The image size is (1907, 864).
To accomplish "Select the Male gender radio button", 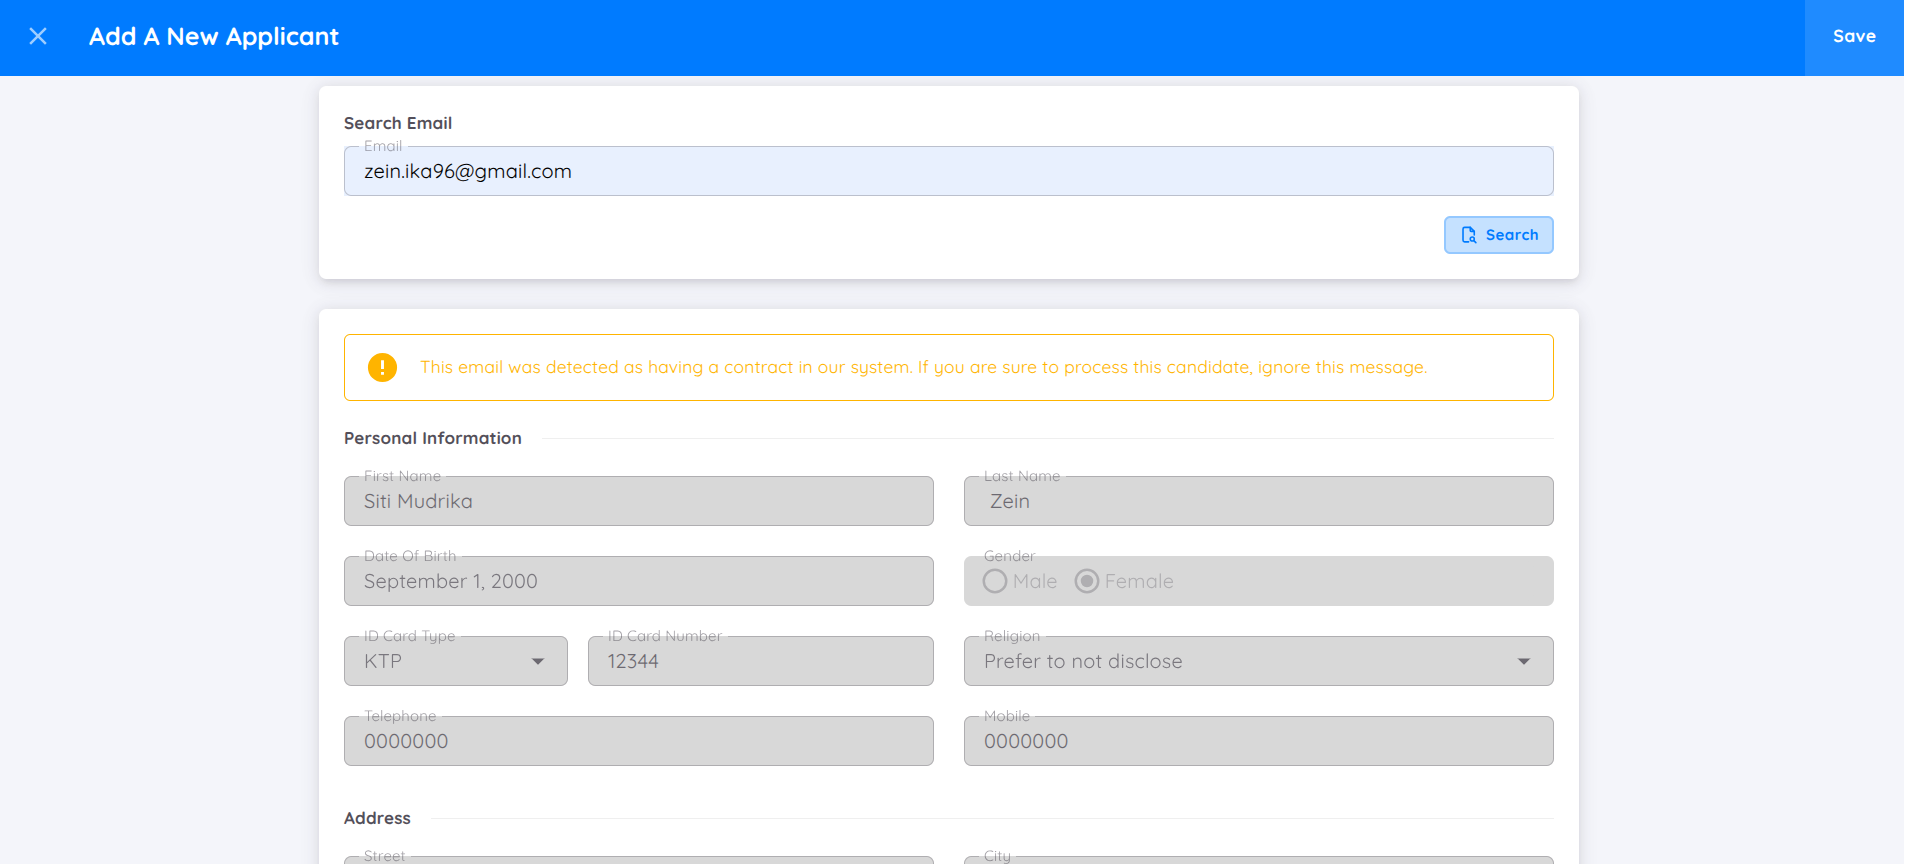I will pyautogui.click(x=995, y=581).
